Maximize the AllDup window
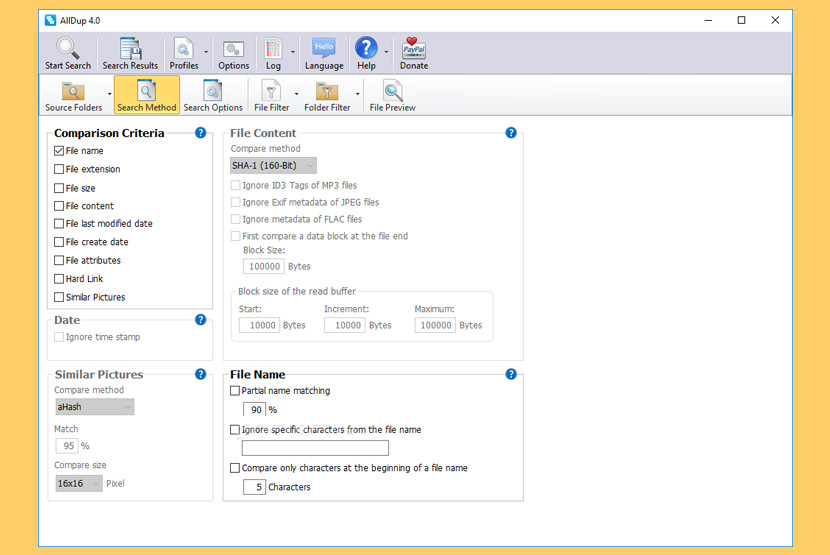 (x=742, y=20)
